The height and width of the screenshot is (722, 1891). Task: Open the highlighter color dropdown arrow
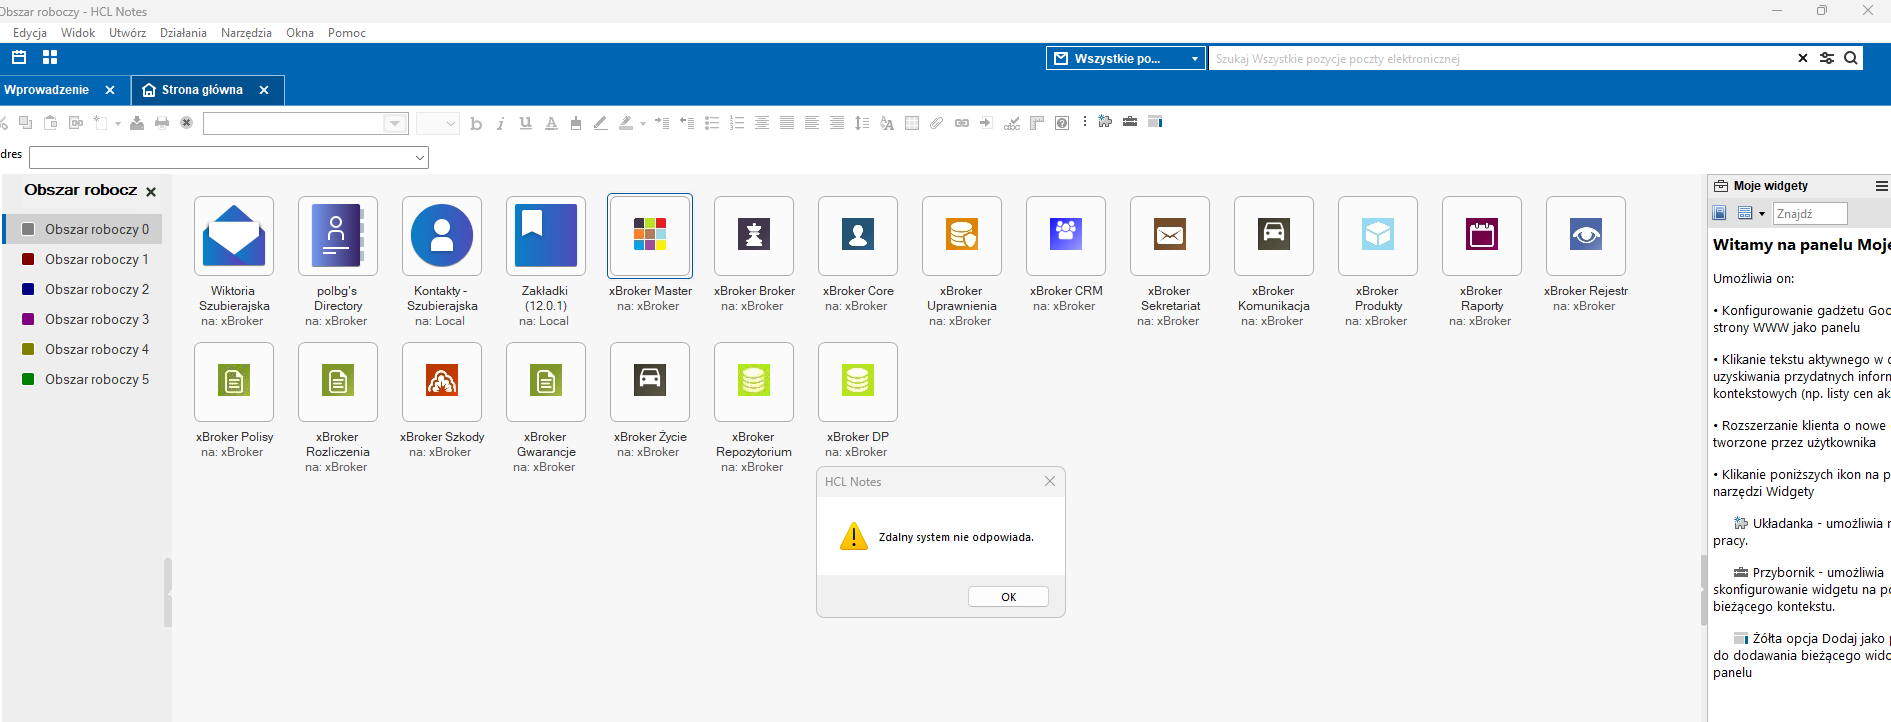point(643,124)
